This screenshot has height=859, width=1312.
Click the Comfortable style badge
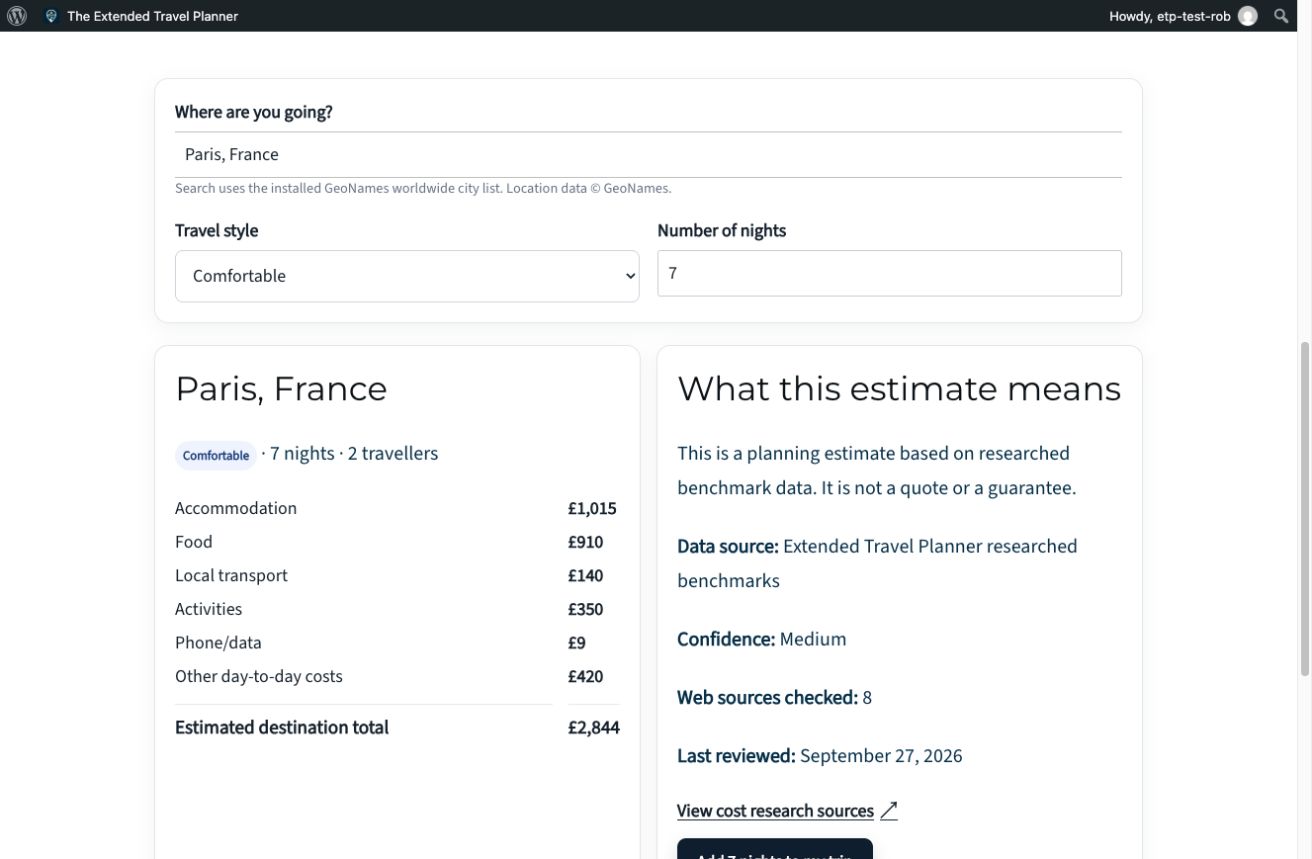click(x=216, y=455)
